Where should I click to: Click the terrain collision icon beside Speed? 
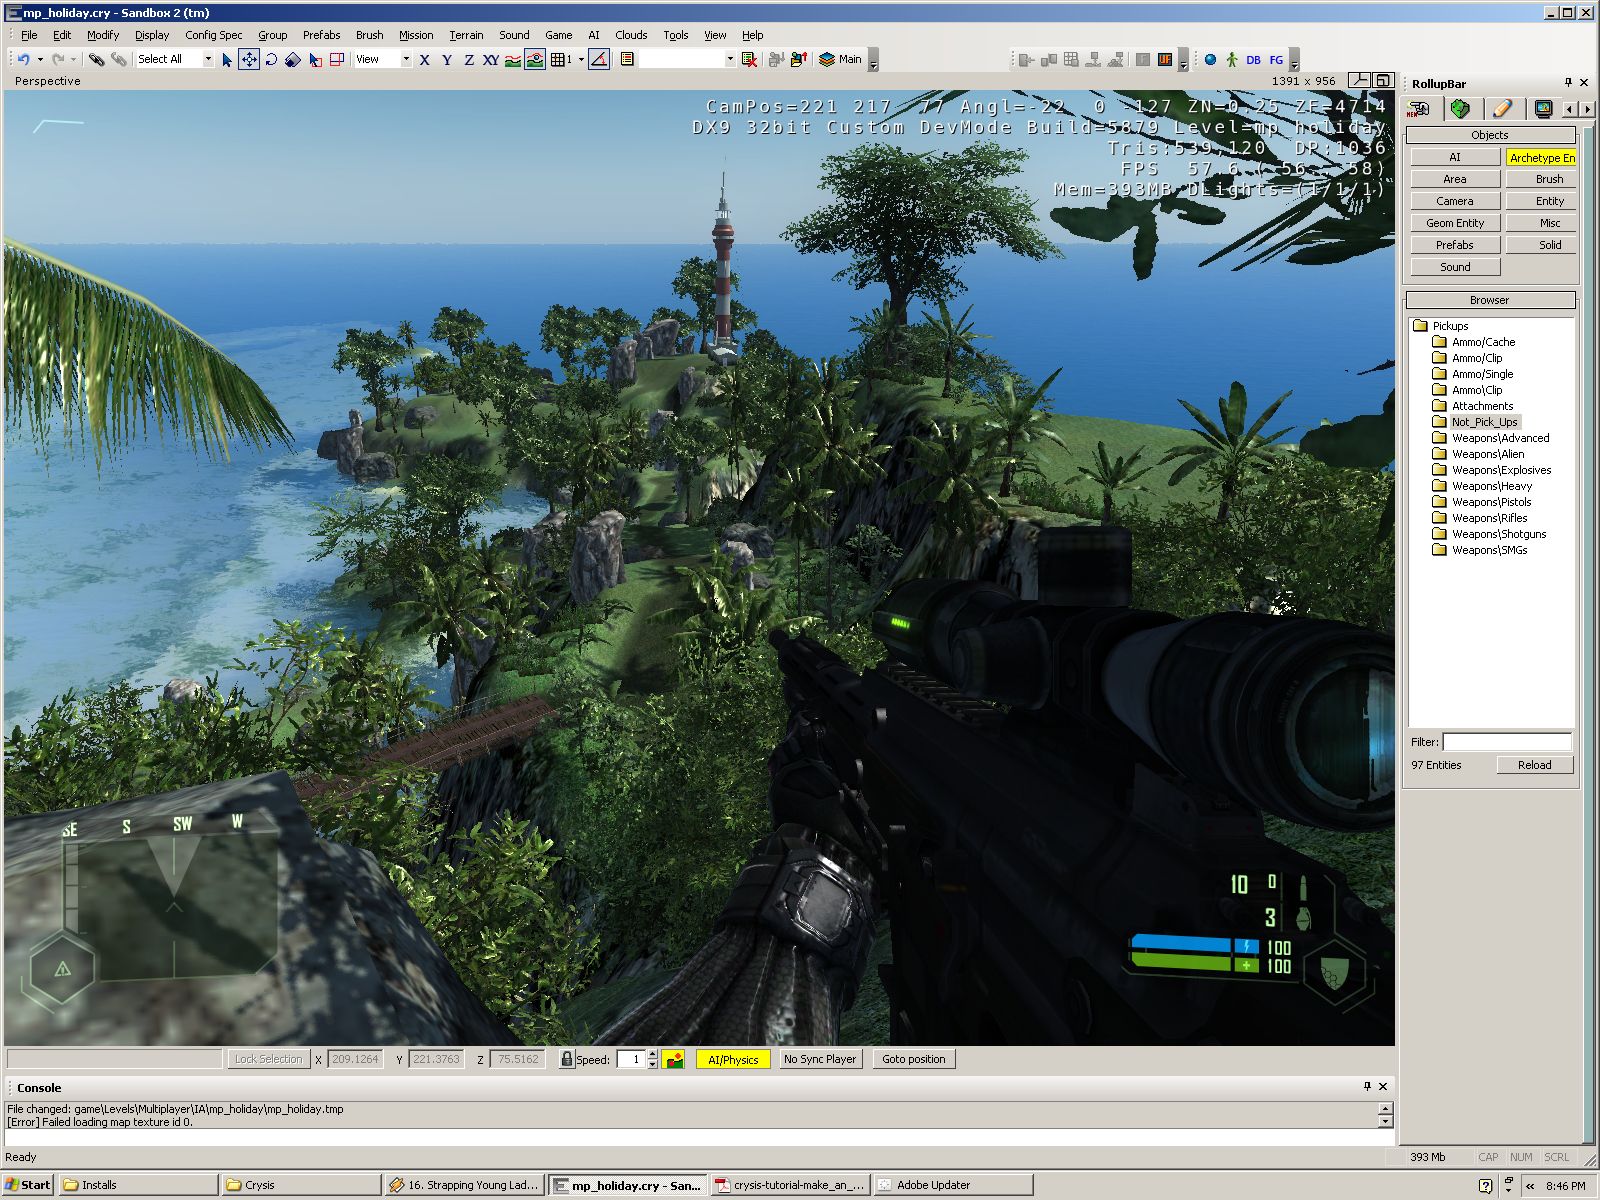[674, 1060]
